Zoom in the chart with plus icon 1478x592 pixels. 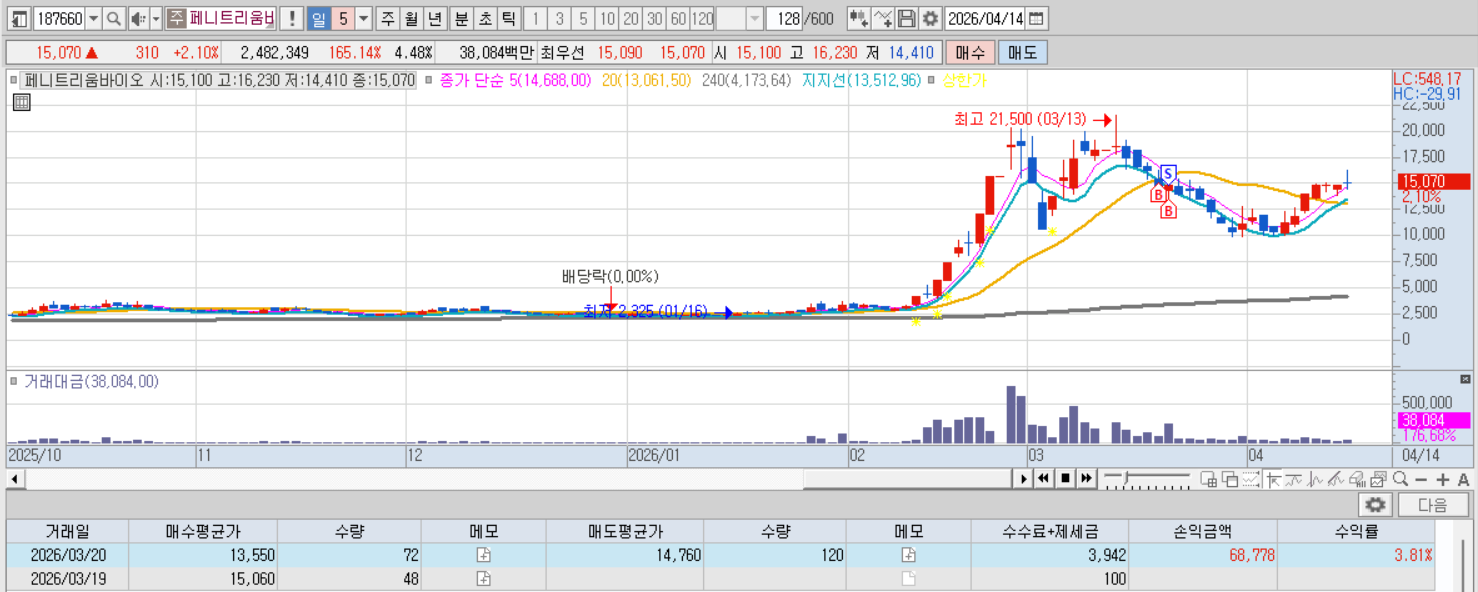click(x=1443, y=480)
